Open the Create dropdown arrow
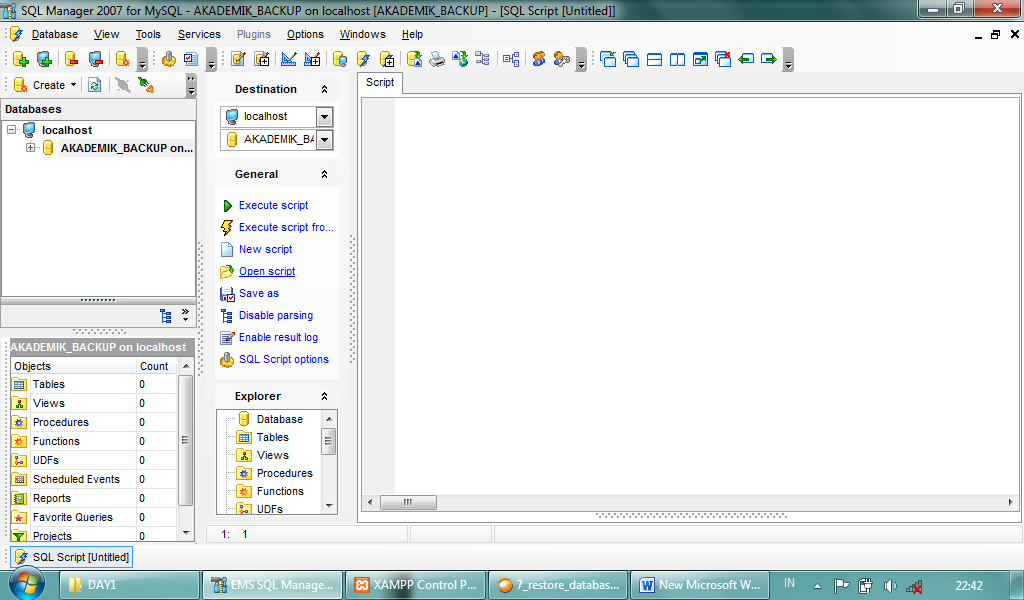This screenshot has height=600, width=1024. [x=73, y=85]
